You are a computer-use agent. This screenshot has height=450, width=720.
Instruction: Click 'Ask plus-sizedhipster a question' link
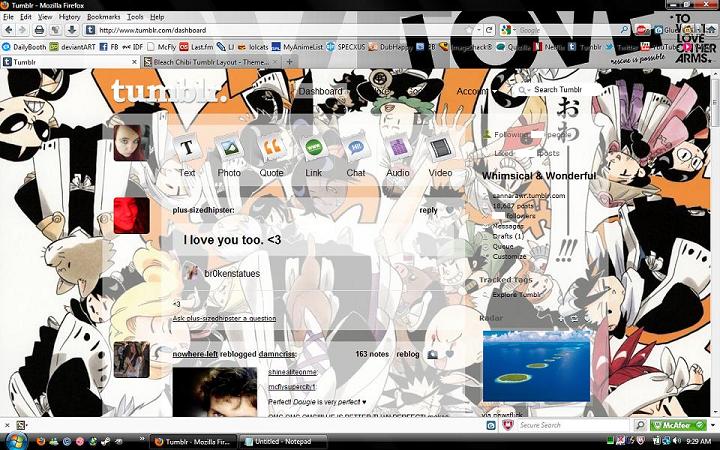click(224, 318)
